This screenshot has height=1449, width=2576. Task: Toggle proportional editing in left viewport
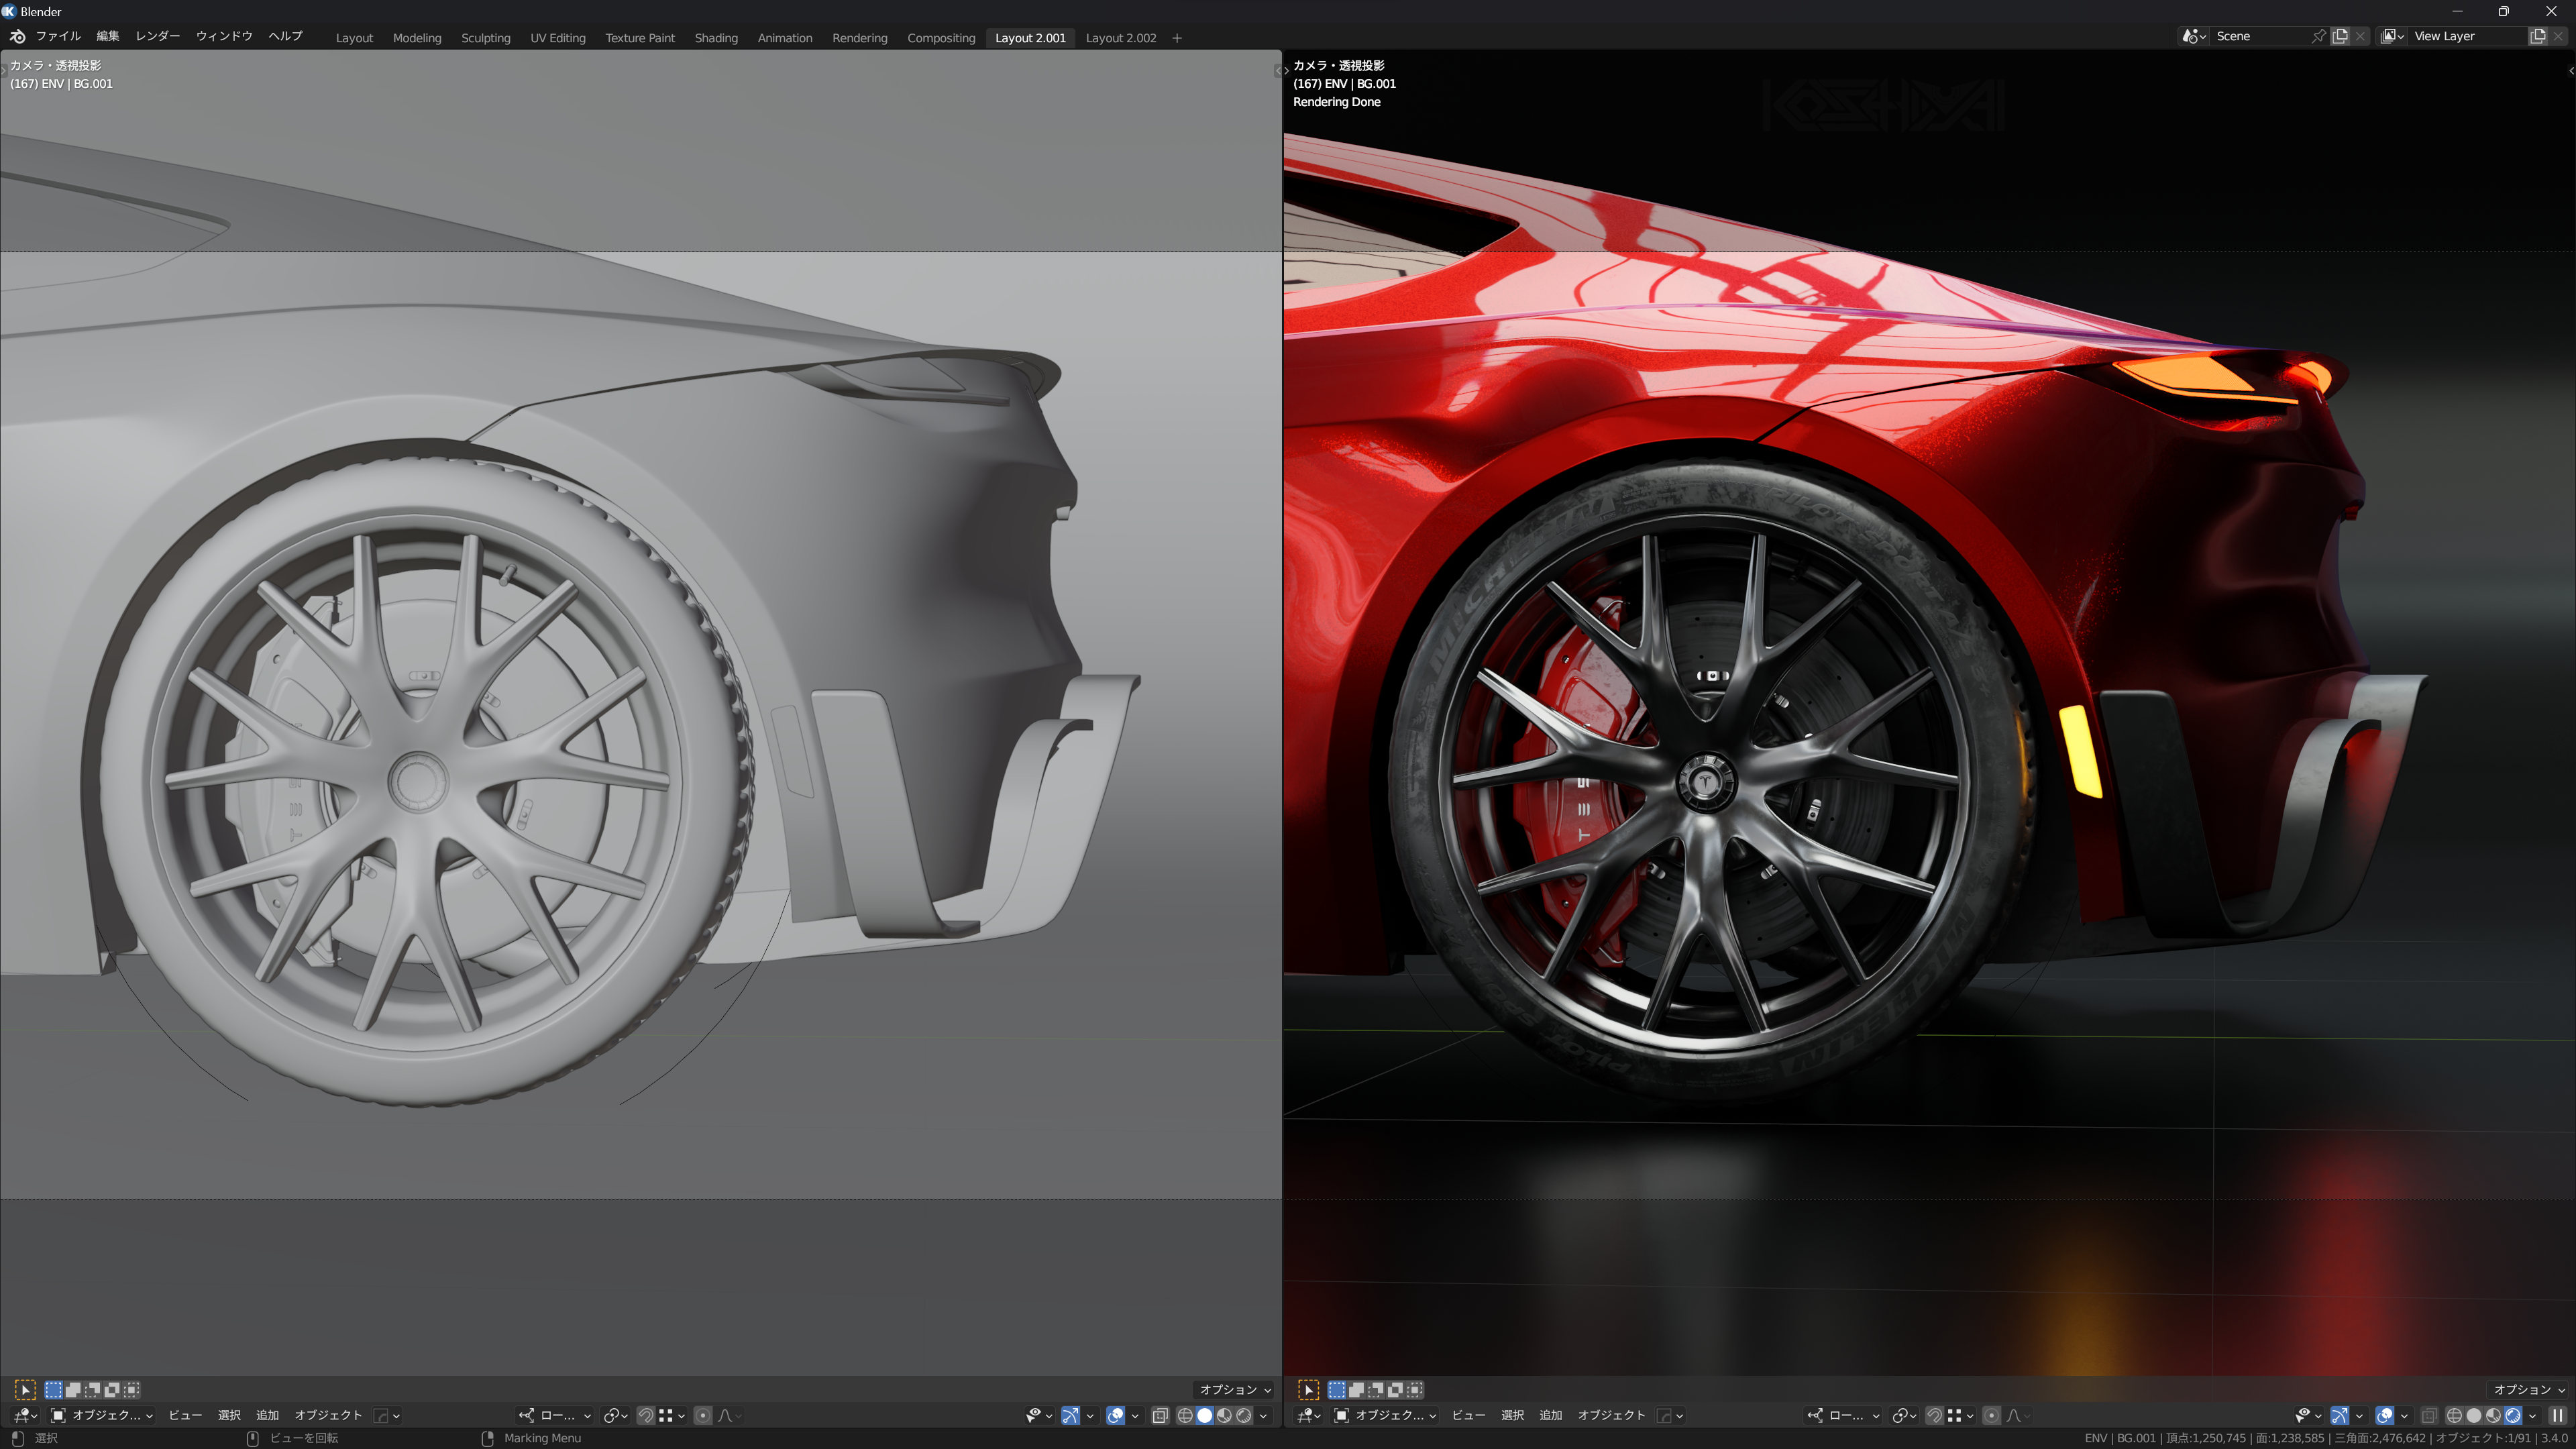coord(703,1415)
